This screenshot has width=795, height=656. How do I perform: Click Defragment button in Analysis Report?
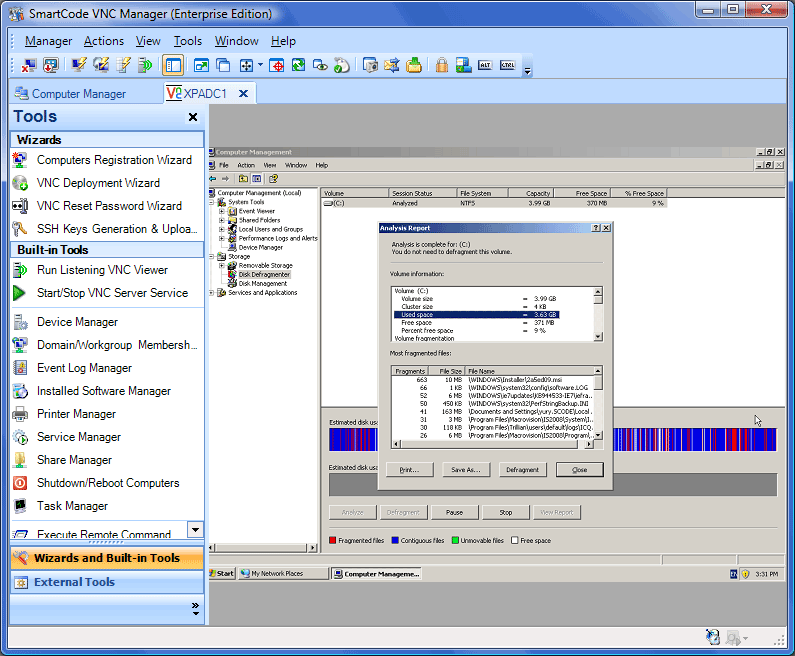pyautogui.click(x=523, y=470)
